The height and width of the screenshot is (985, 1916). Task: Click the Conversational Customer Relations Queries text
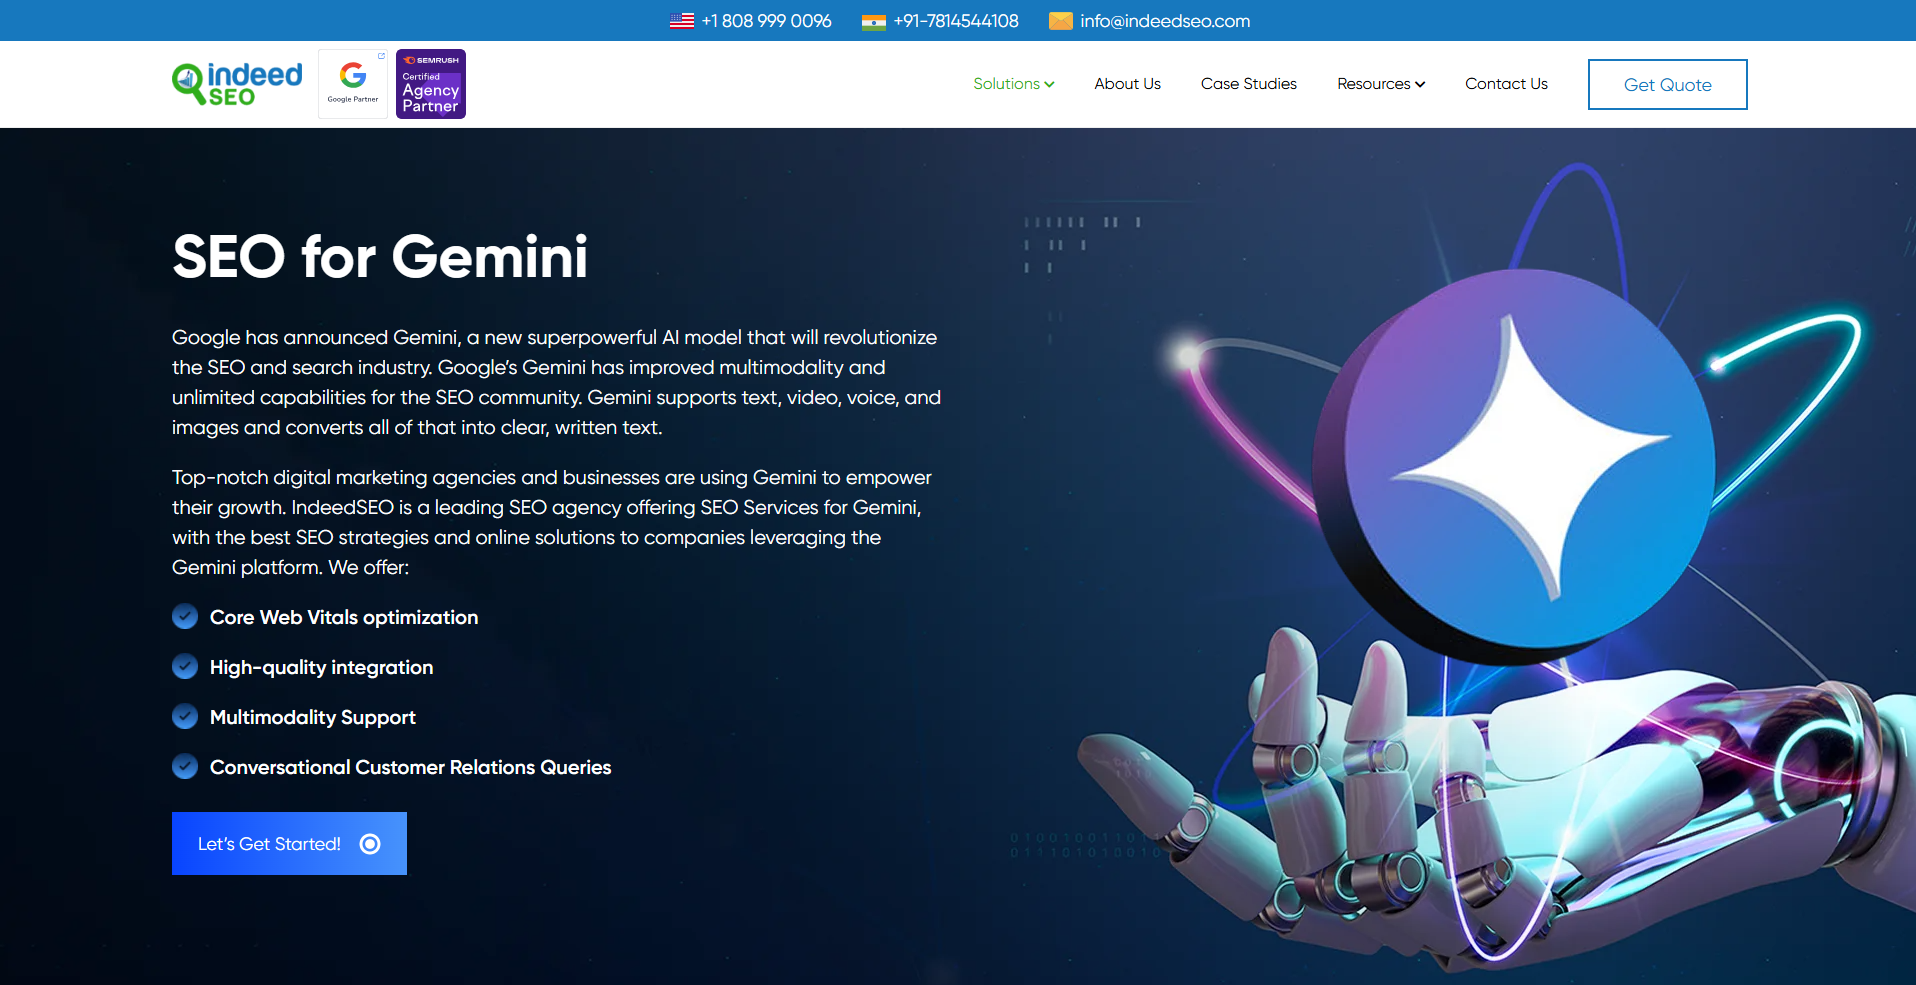coord(410,767)
